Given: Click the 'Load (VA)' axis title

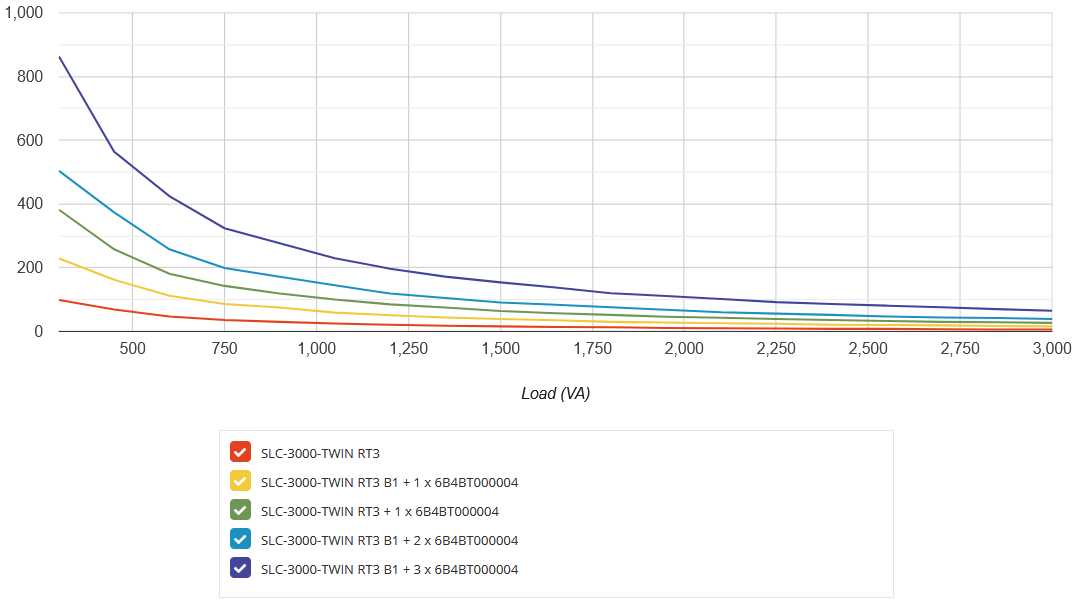Looking at the screenshot, I should (x=555, y=394).
